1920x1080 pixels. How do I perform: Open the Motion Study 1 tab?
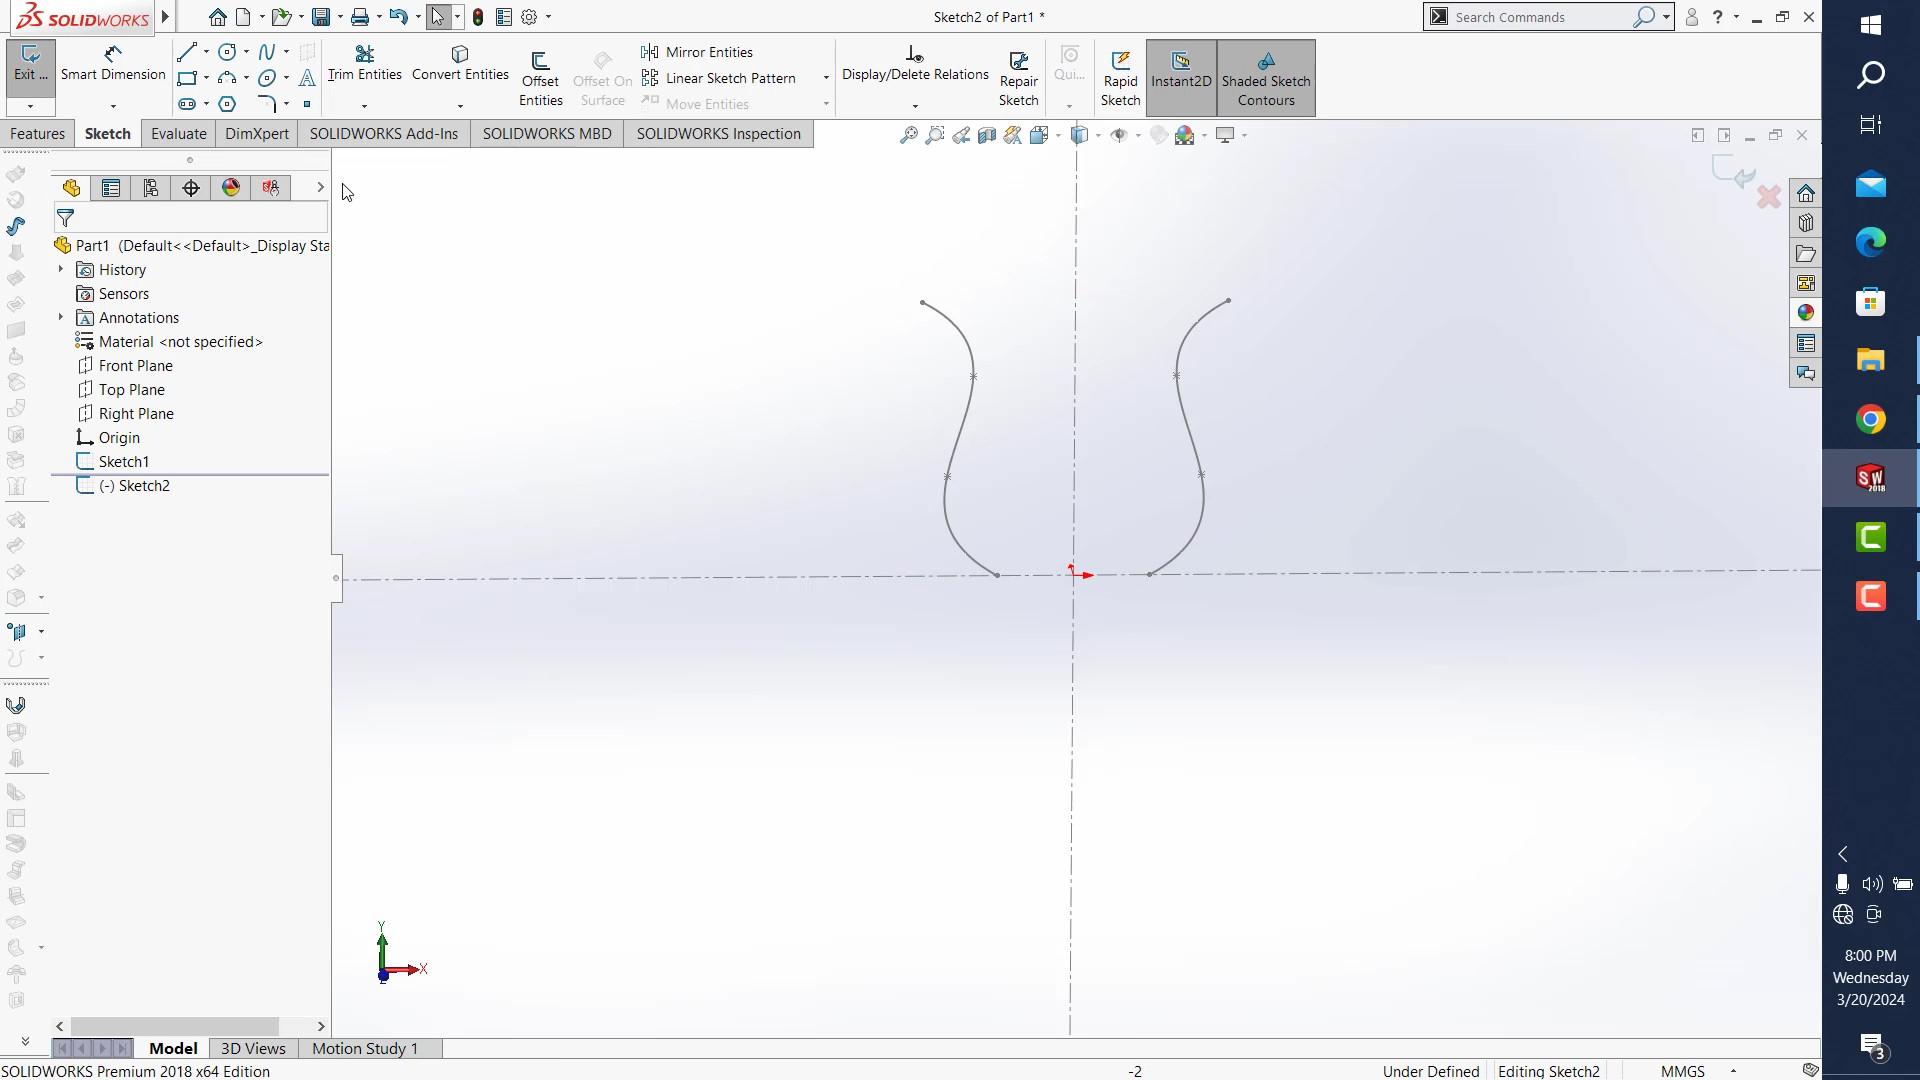[x=364, y=1048]
